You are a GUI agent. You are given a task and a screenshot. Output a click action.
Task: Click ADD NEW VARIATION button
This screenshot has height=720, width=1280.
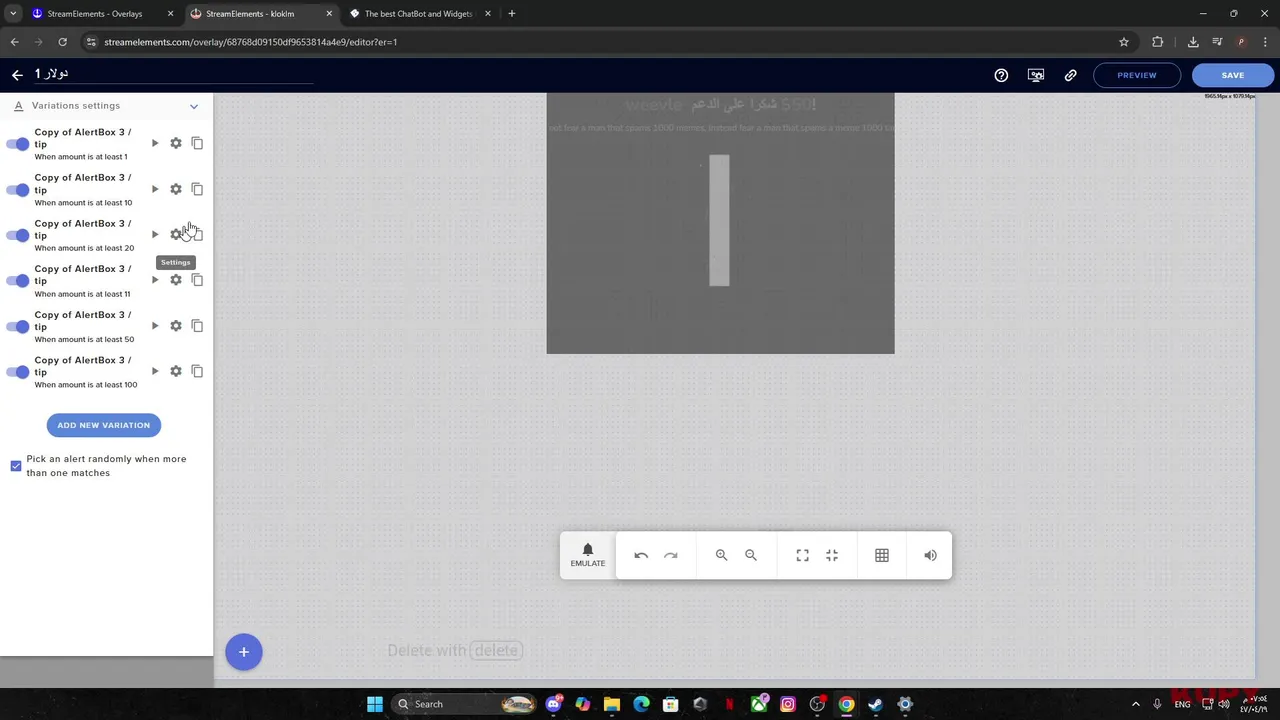click(104, 425)
